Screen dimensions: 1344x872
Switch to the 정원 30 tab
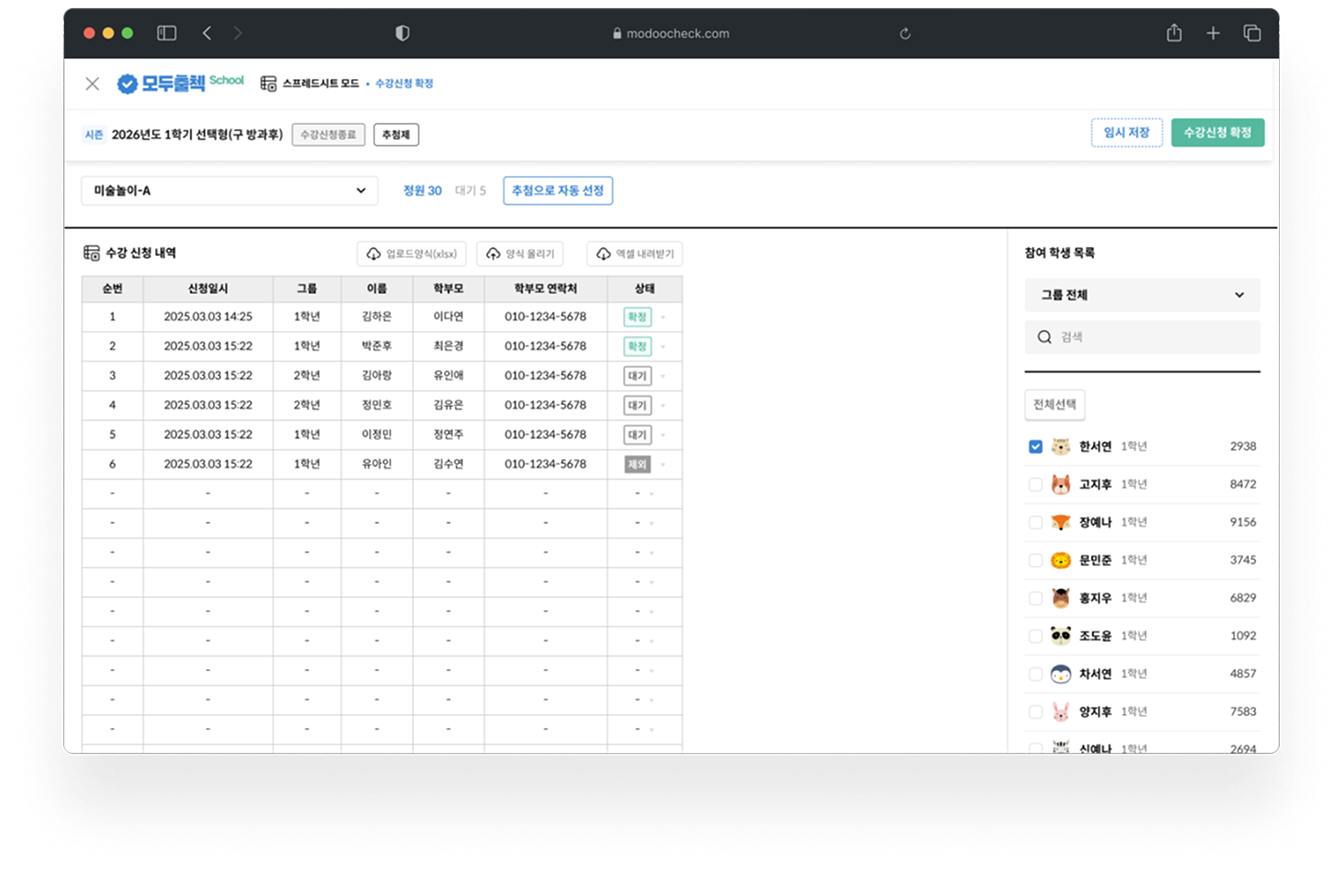422,191
